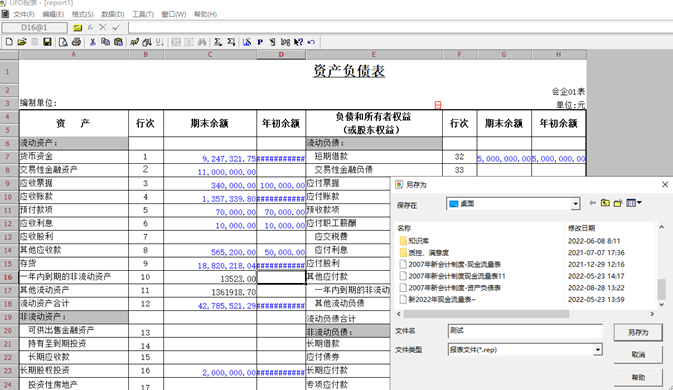This screenshot has height=390, width=673.
Task: Click the file list scroll right arrow
Action: tap(652, 314)
